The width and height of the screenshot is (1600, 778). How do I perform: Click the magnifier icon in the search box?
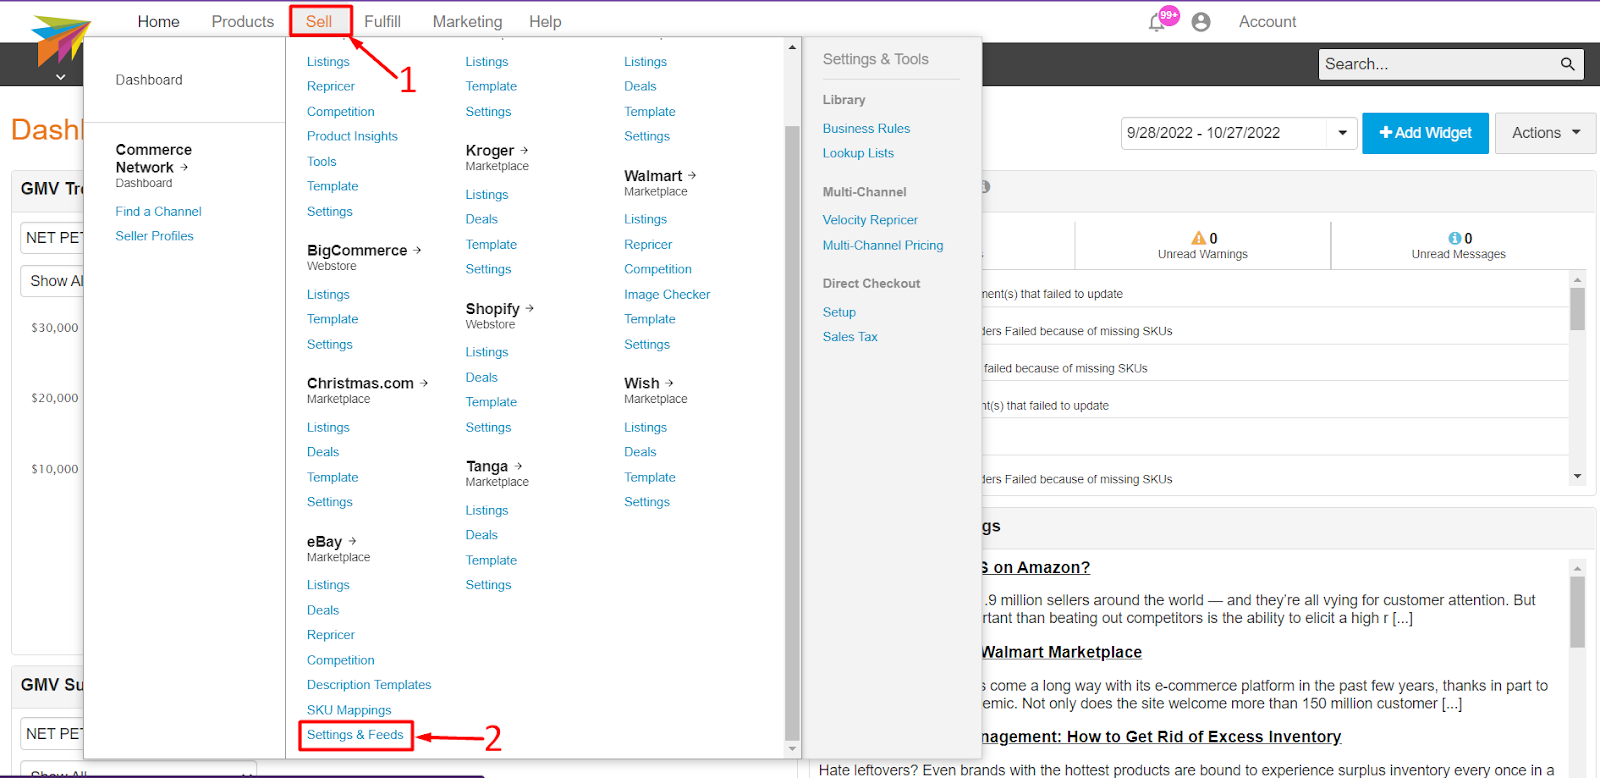(x=1567, y=64)
